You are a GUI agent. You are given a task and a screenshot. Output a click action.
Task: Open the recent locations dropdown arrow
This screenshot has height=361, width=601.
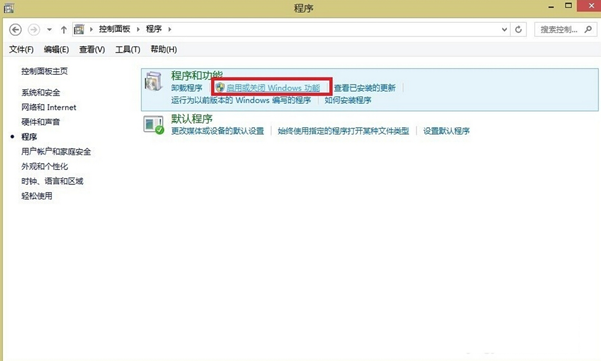point(49,30)
